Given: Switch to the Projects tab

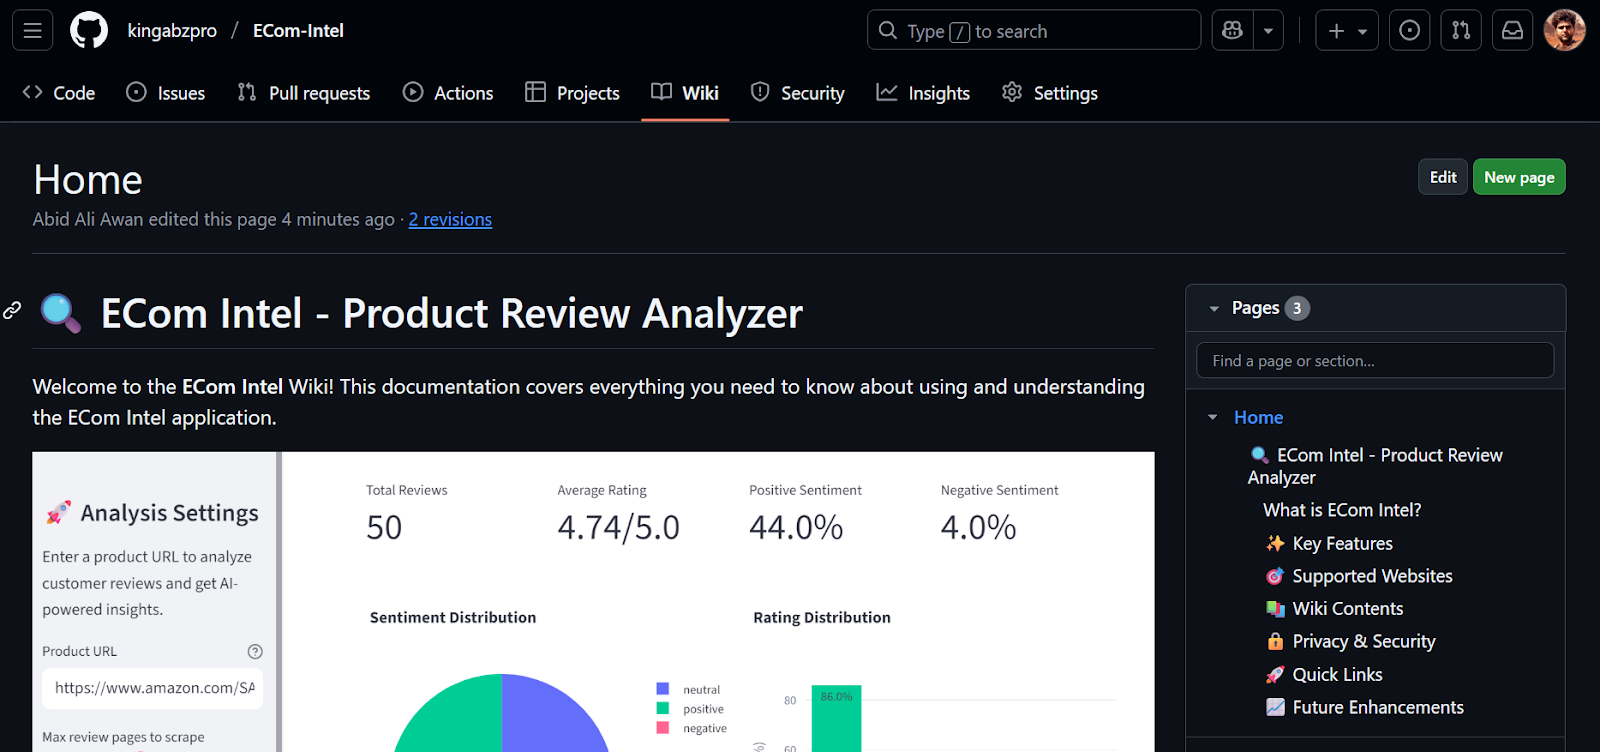Looking at the screenshot, I should click(x=573, y=93).
